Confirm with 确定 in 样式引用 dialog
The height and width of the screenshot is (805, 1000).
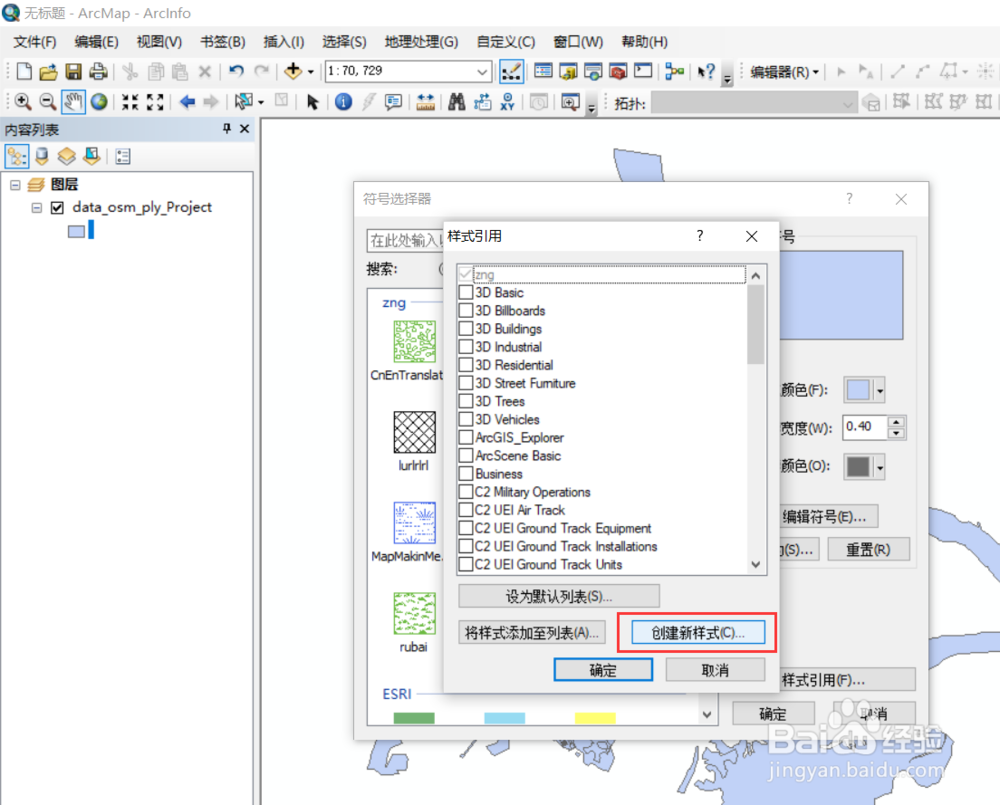[x=603, y=670]
